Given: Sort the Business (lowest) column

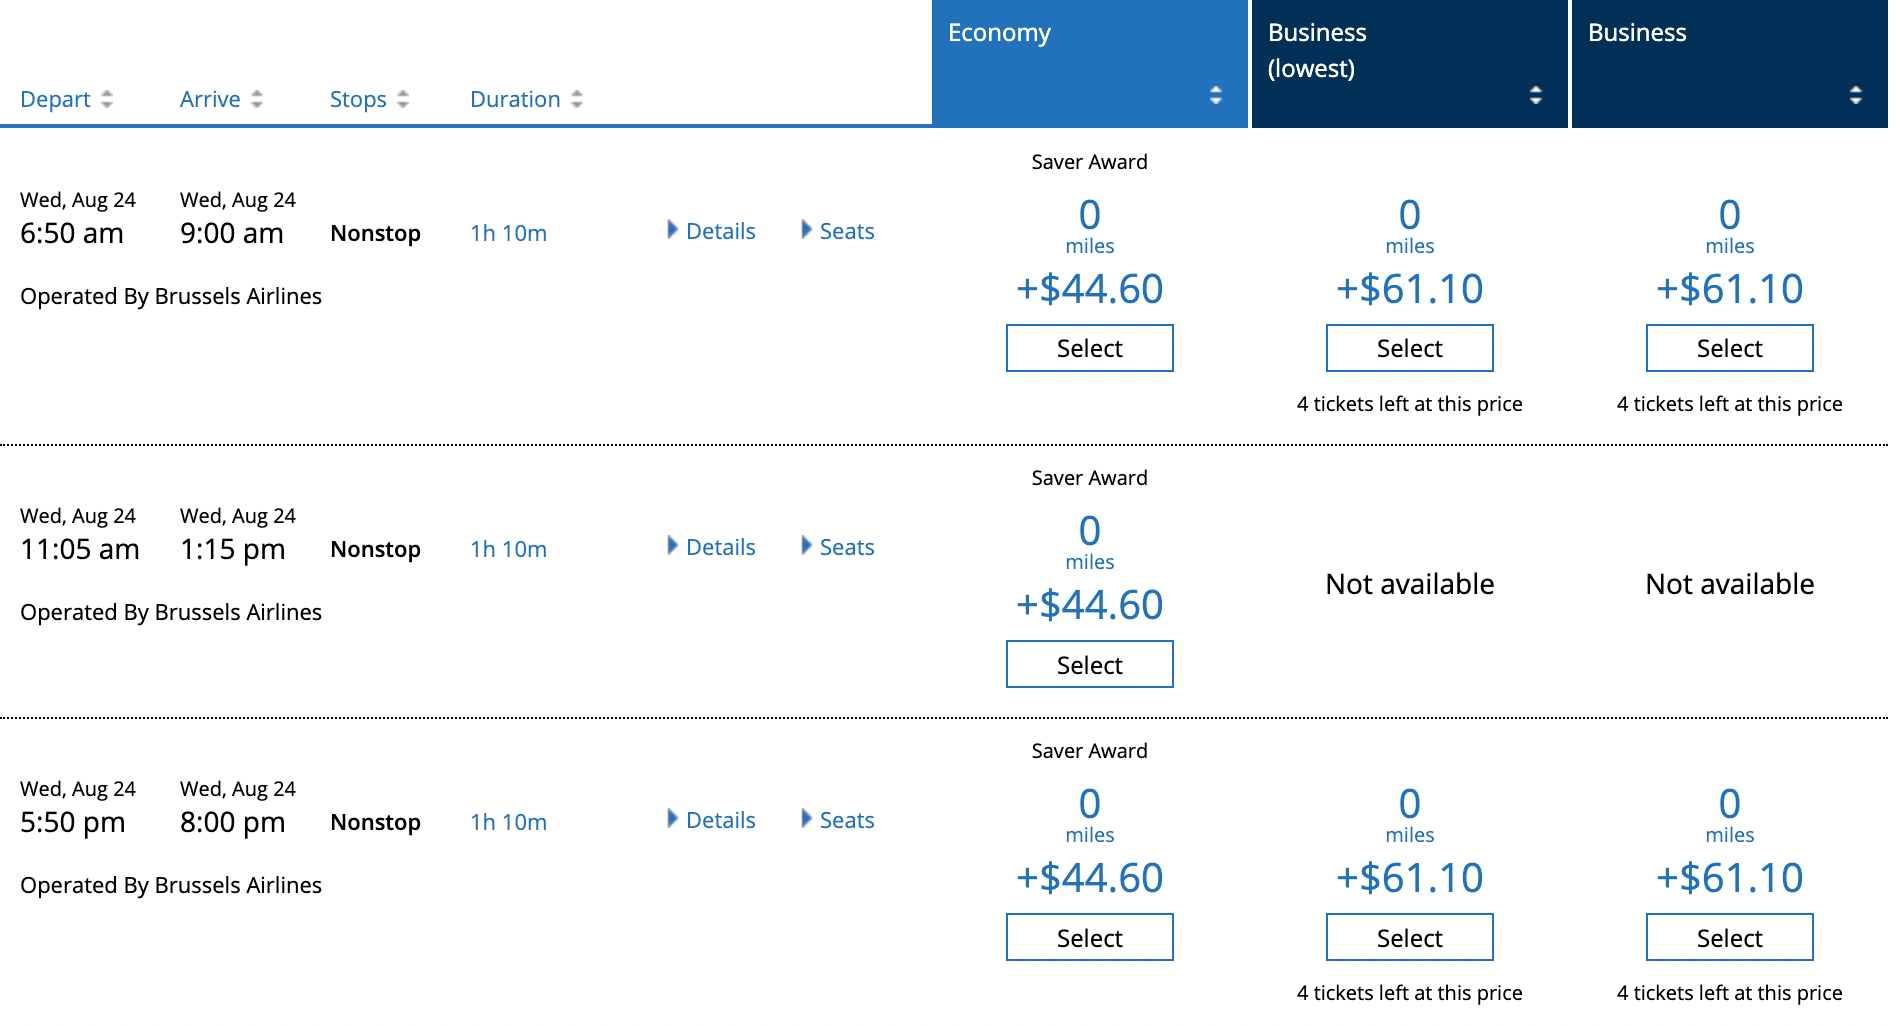Looking at the screenshot, I should (1536, 96).
